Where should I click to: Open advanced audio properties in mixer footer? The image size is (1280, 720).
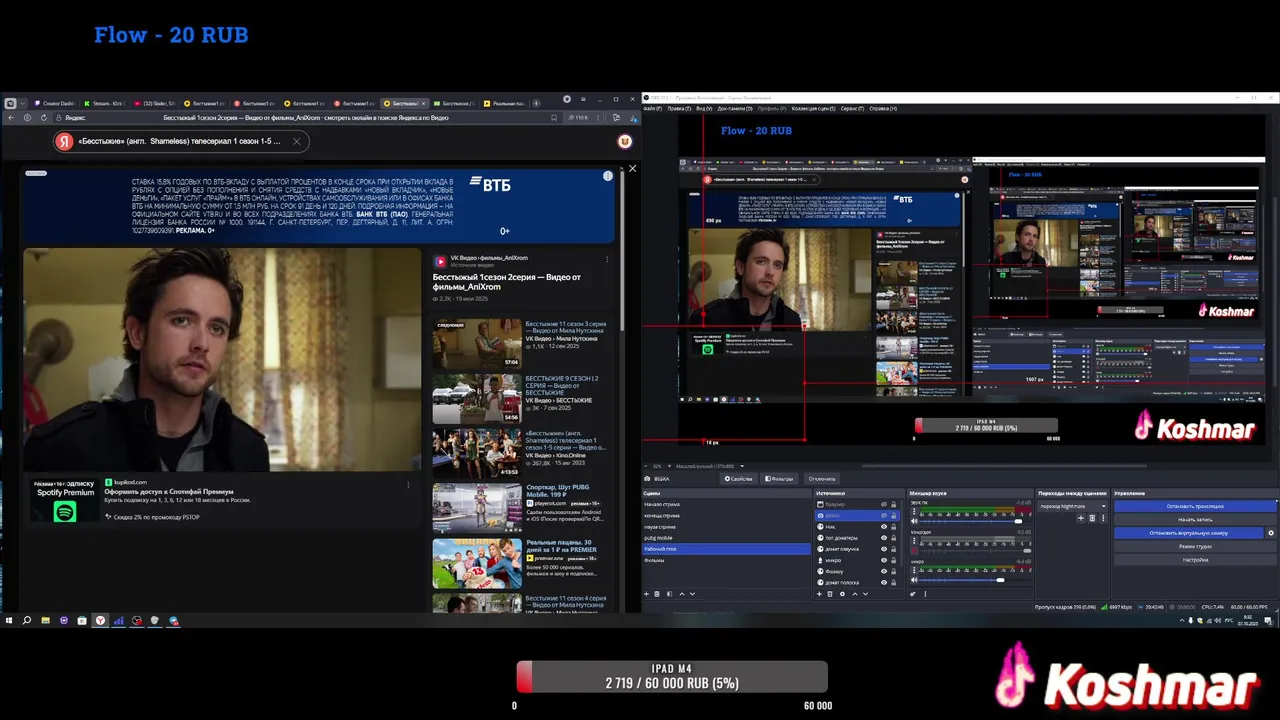[913, 593]
